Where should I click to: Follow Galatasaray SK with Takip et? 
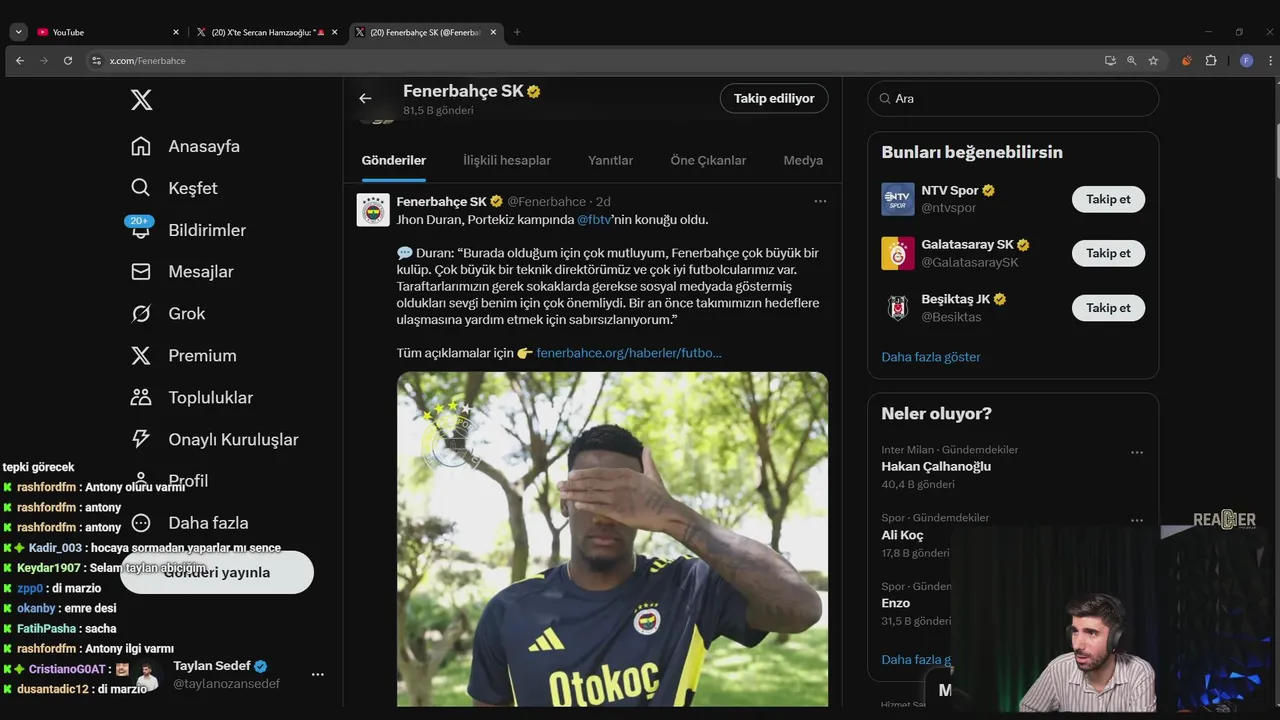[x=1108, y=253]
